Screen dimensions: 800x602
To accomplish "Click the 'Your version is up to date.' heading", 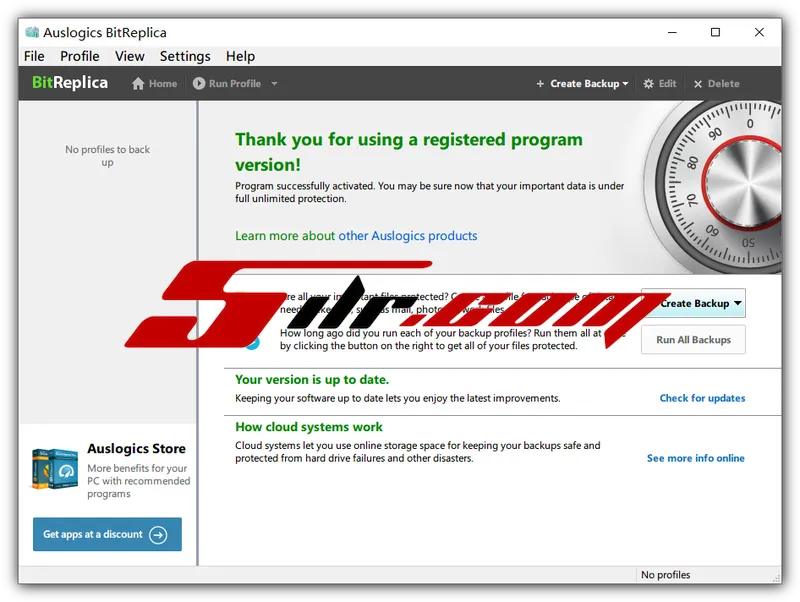I will pyautogui.click(x=312, y=380).
